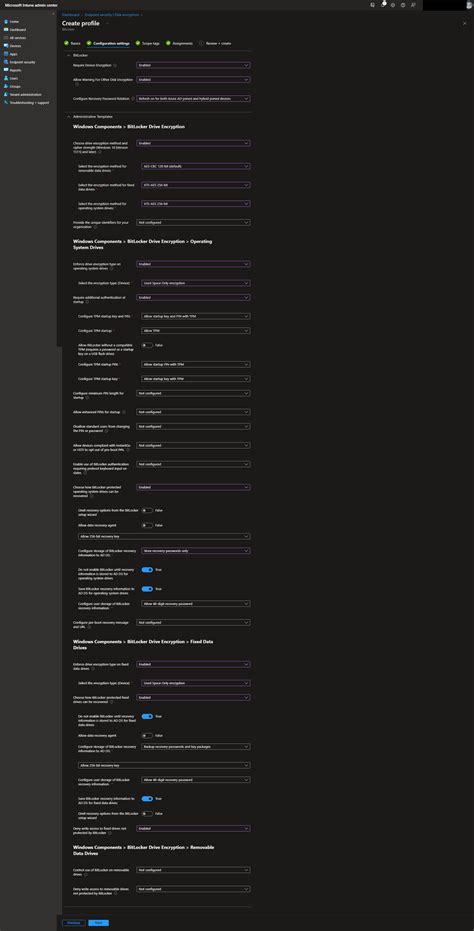
Task: Click the Previous button
Action: 74,923
